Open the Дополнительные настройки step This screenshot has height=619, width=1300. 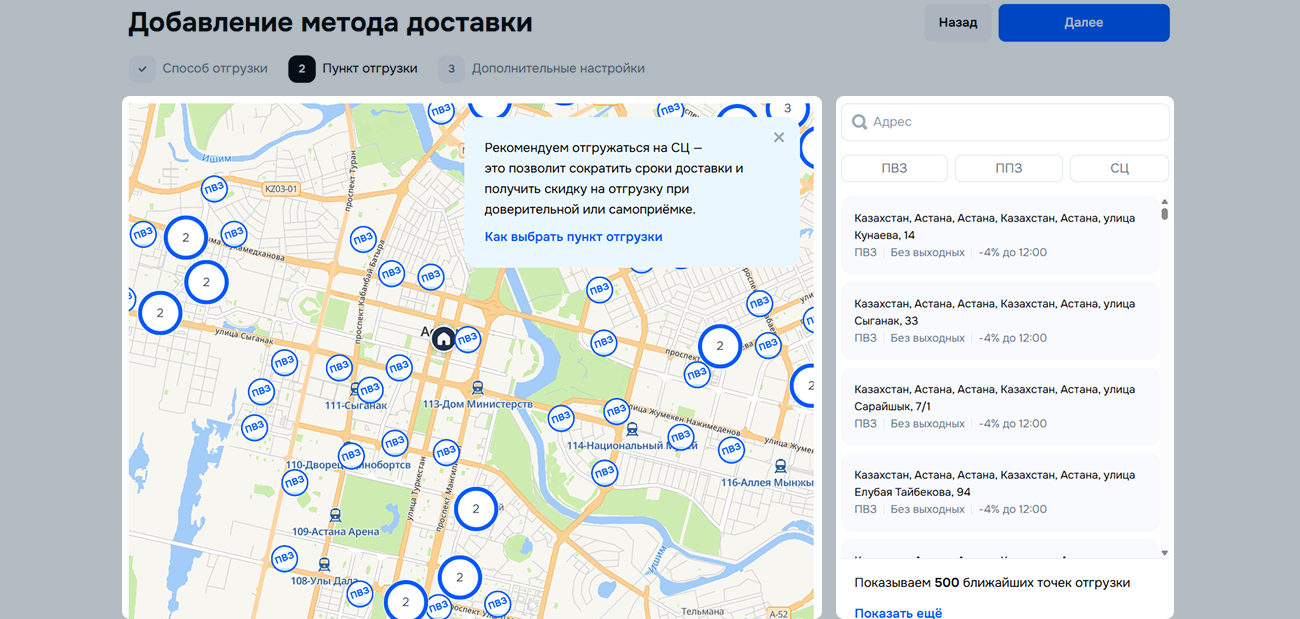click(558, 69)
